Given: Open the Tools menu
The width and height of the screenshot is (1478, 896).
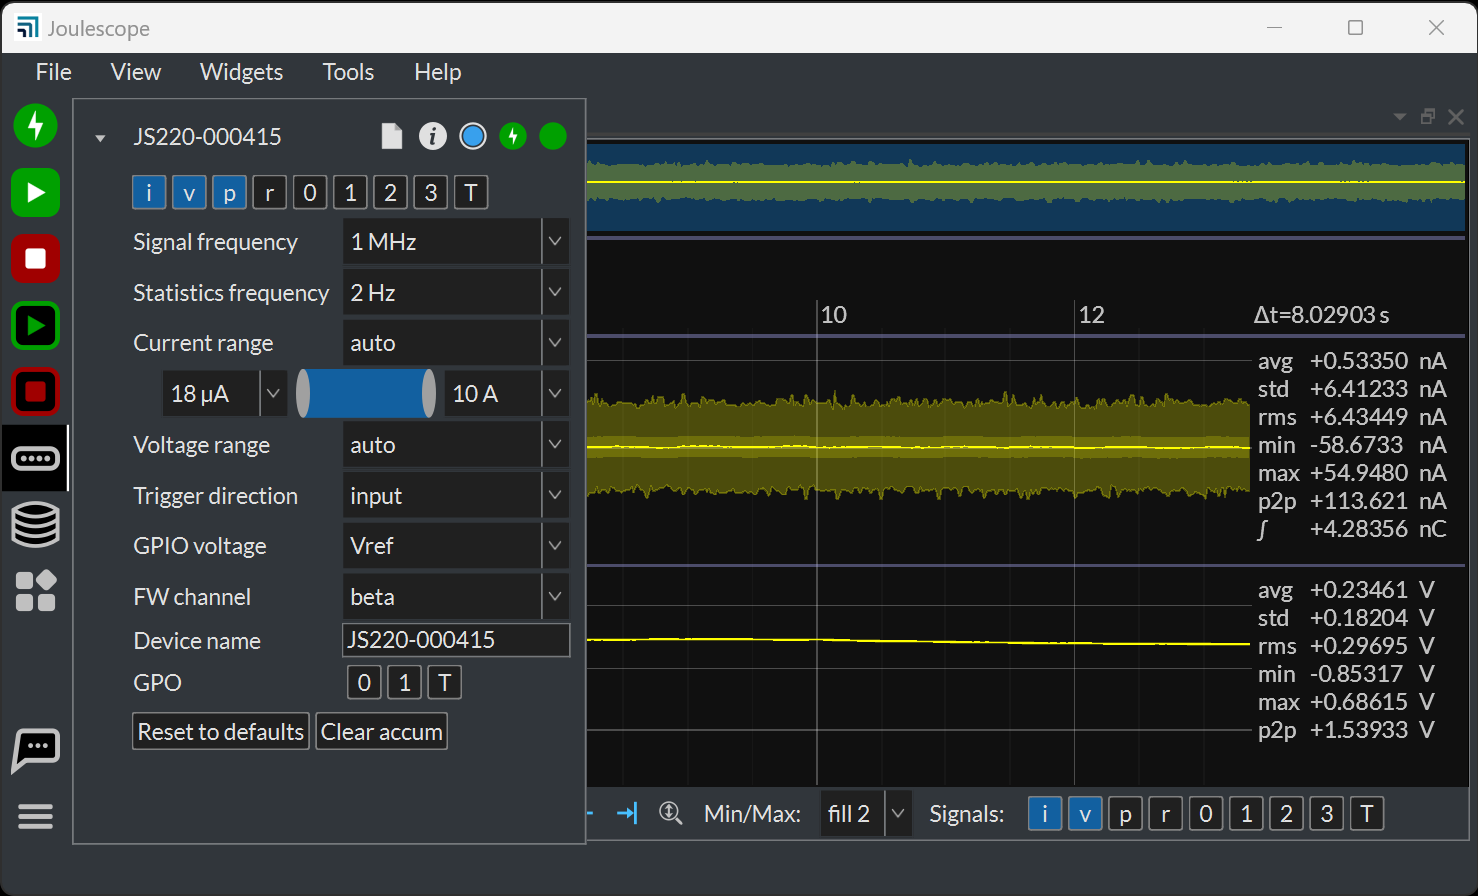Looking at the screenshot, I should (x=348, y=72).
